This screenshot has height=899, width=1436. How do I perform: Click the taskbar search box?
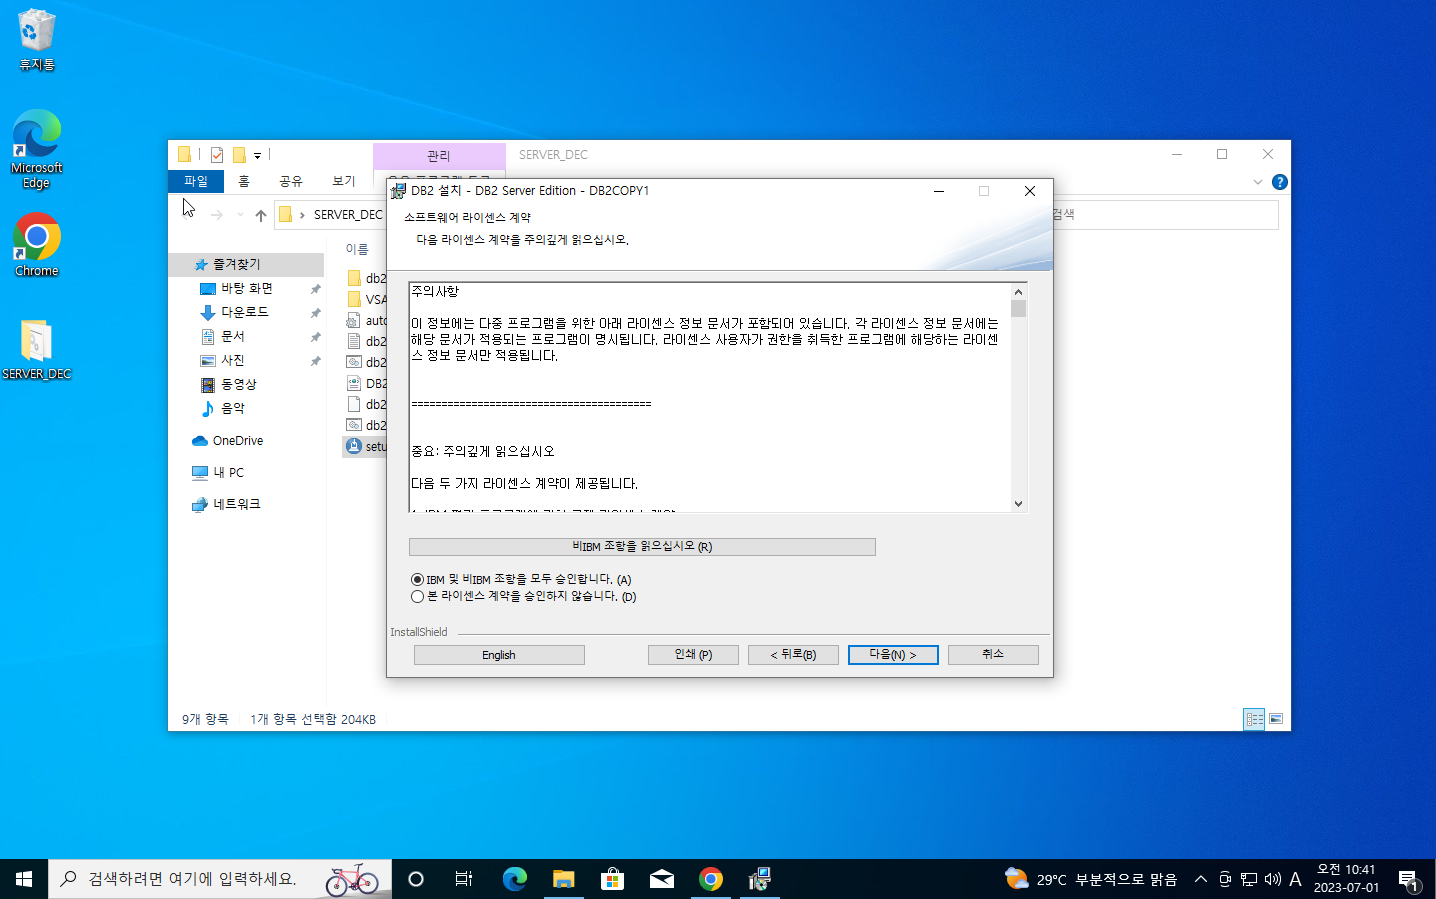pos(220,879)
